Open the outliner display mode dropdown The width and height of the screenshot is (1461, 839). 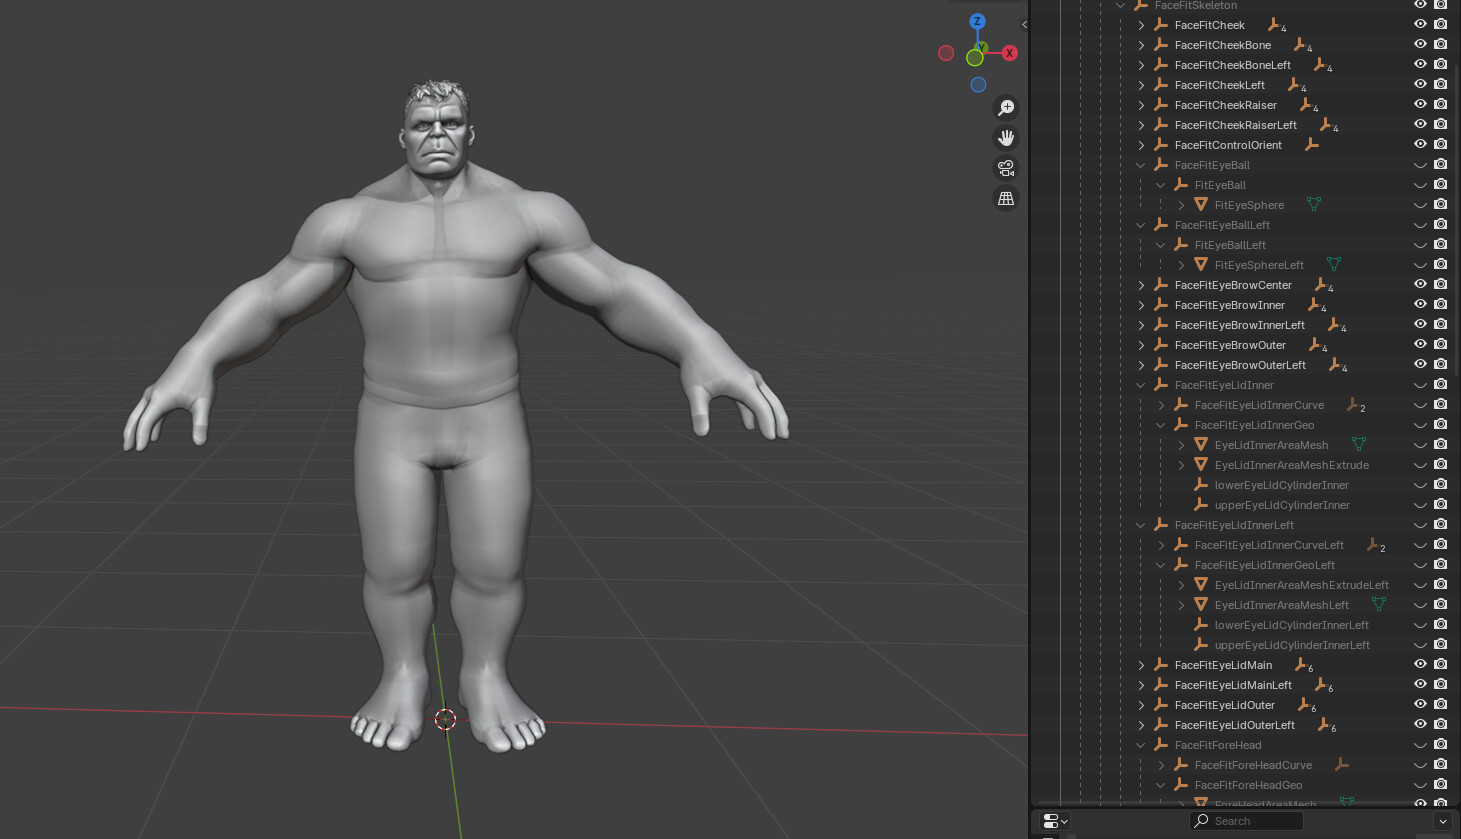click(1055, 821)
